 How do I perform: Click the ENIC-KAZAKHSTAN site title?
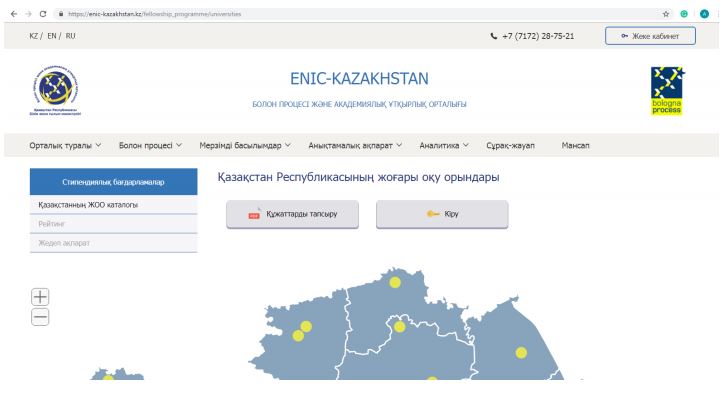point(359,79)
